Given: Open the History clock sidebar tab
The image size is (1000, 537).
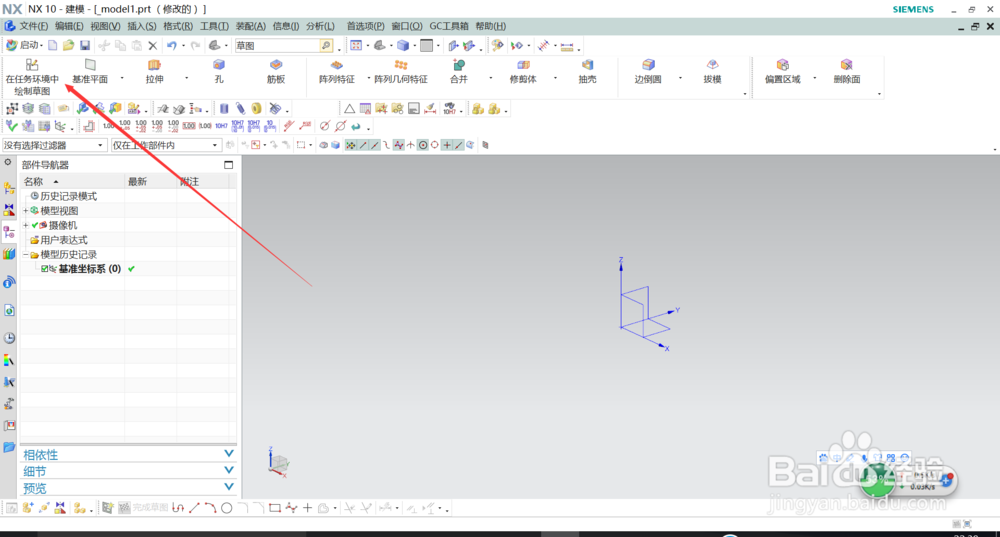Looking at the screenshot, I should point(9,338).
